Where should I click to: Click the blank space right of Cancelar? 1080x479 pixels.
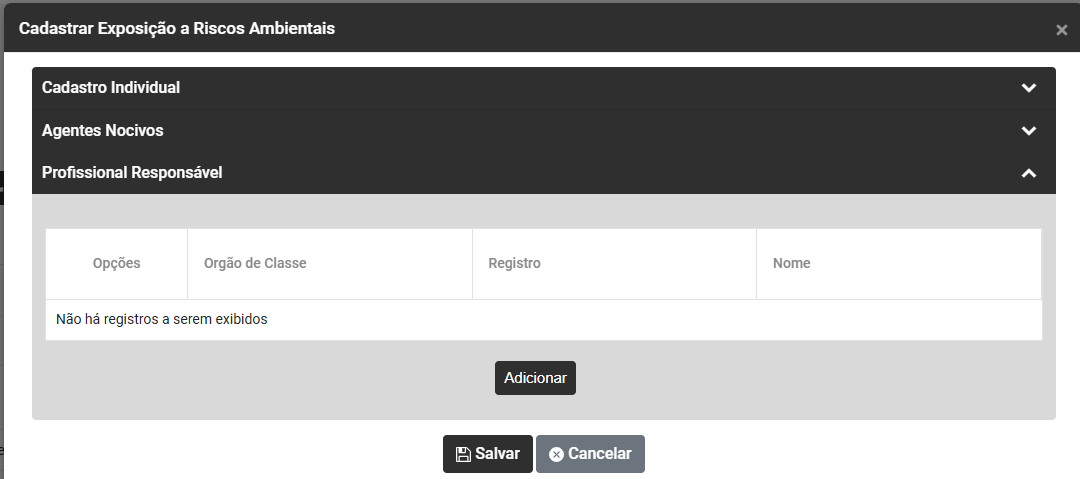[850, 455]
